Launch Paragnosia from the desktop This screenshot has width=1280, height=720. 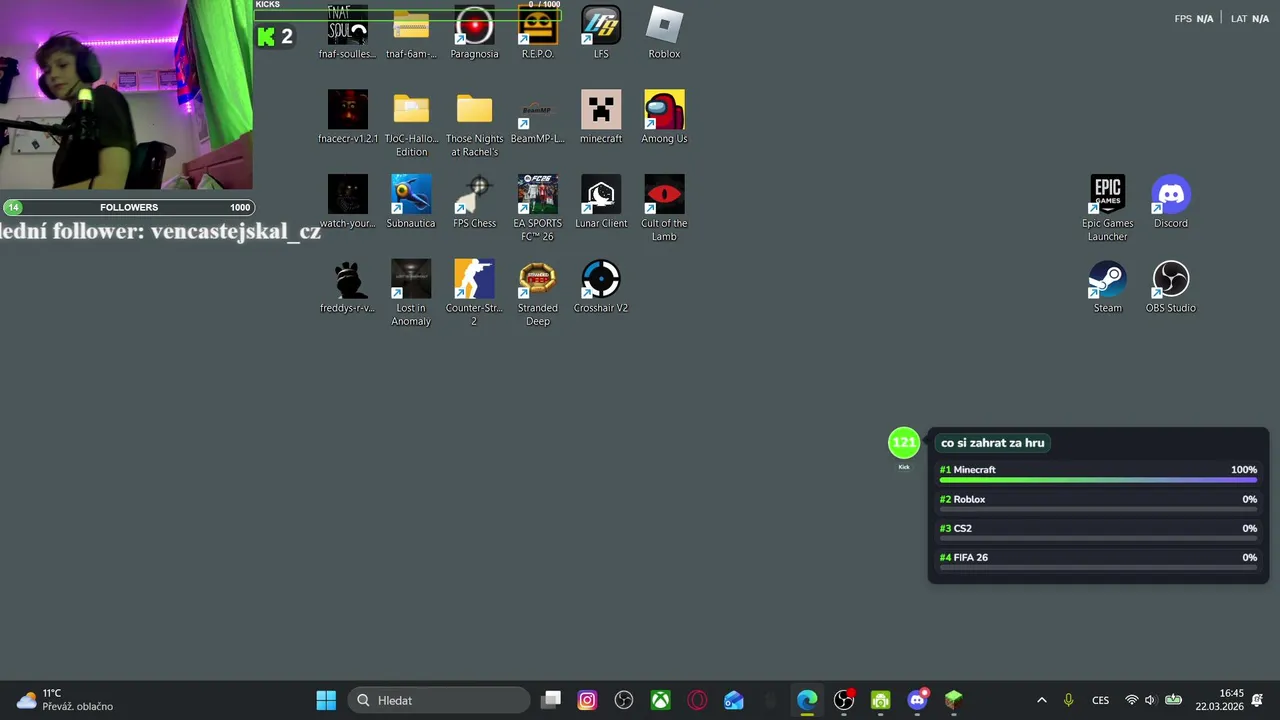click(x=474, y=31)
